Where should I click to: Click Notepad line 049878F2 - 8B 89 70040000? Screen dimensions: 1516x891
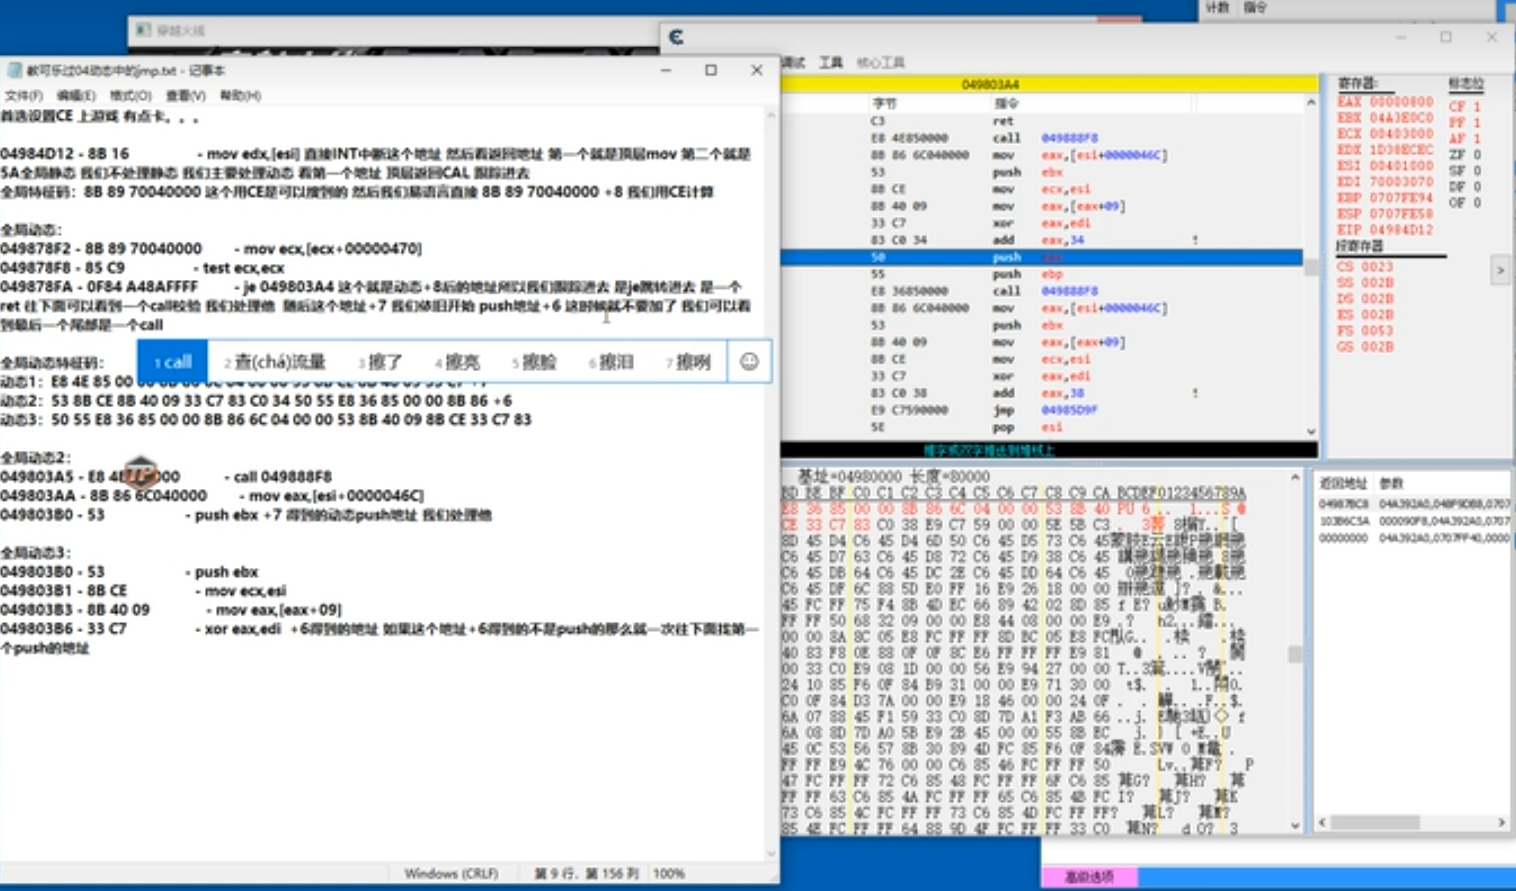point(211,248)
